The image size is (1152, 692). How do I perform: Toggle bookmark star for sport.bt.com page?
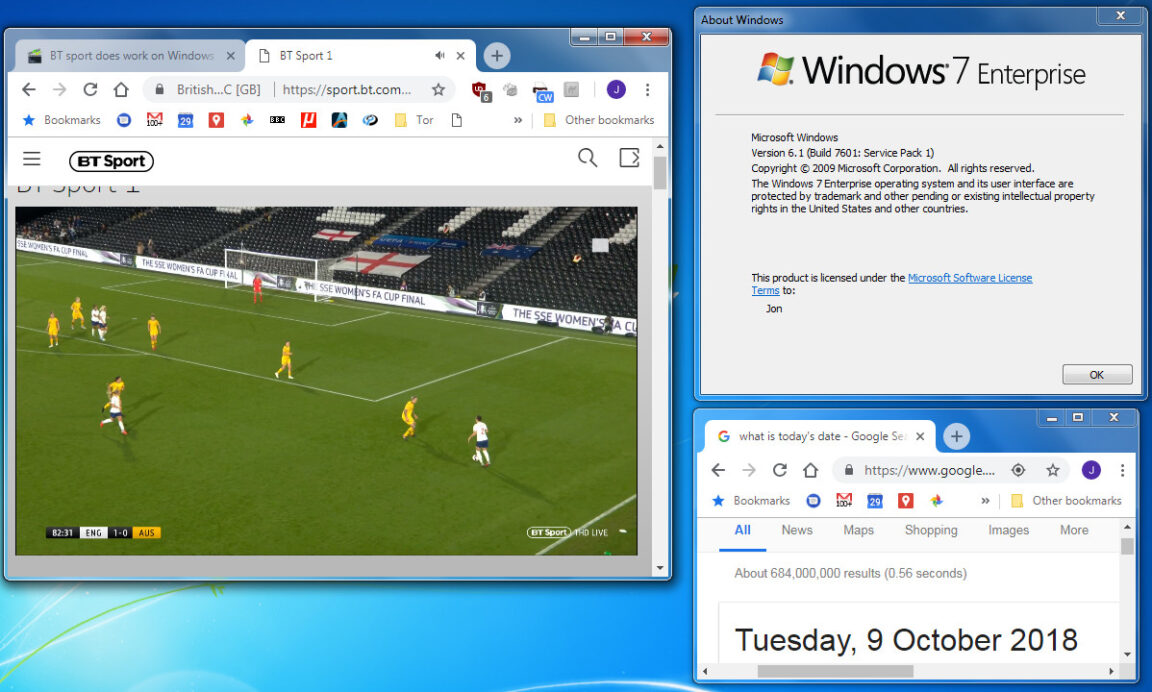click(x=438, y=90)
